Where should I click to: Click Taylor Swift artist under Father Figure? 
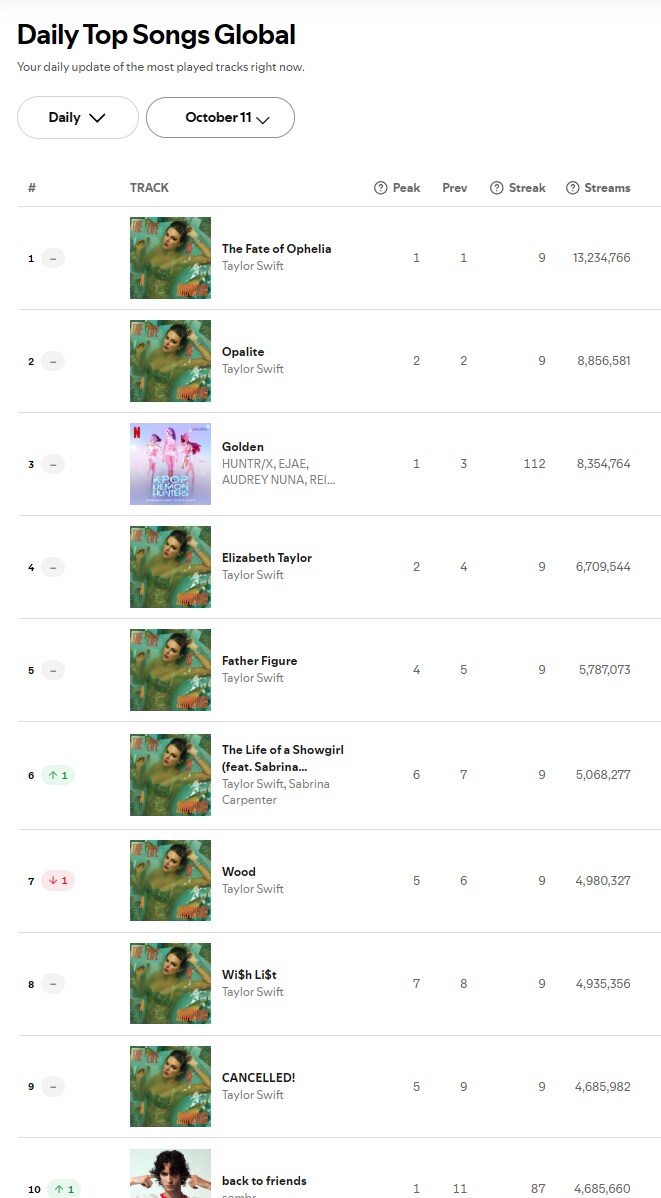(x=253, y=678)
